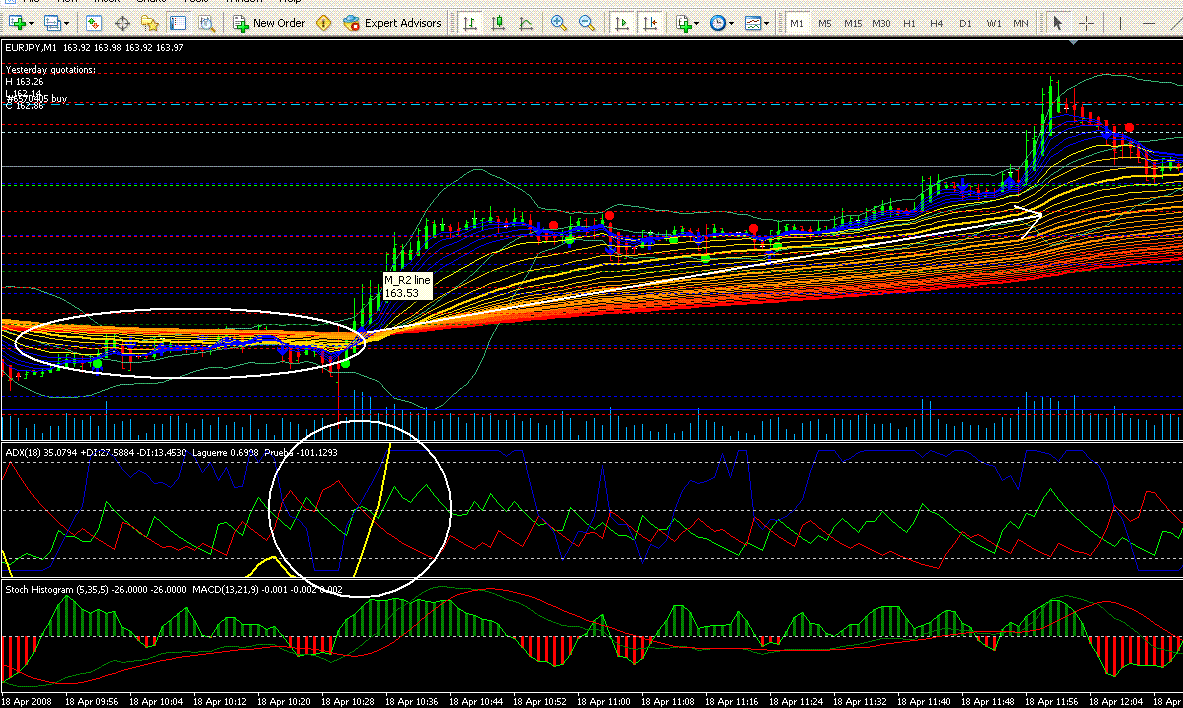The height and width of the screenshot is (708, 1183).
Task: Click the EURJPY,M1 chart title text
Action: click(31, 48)
